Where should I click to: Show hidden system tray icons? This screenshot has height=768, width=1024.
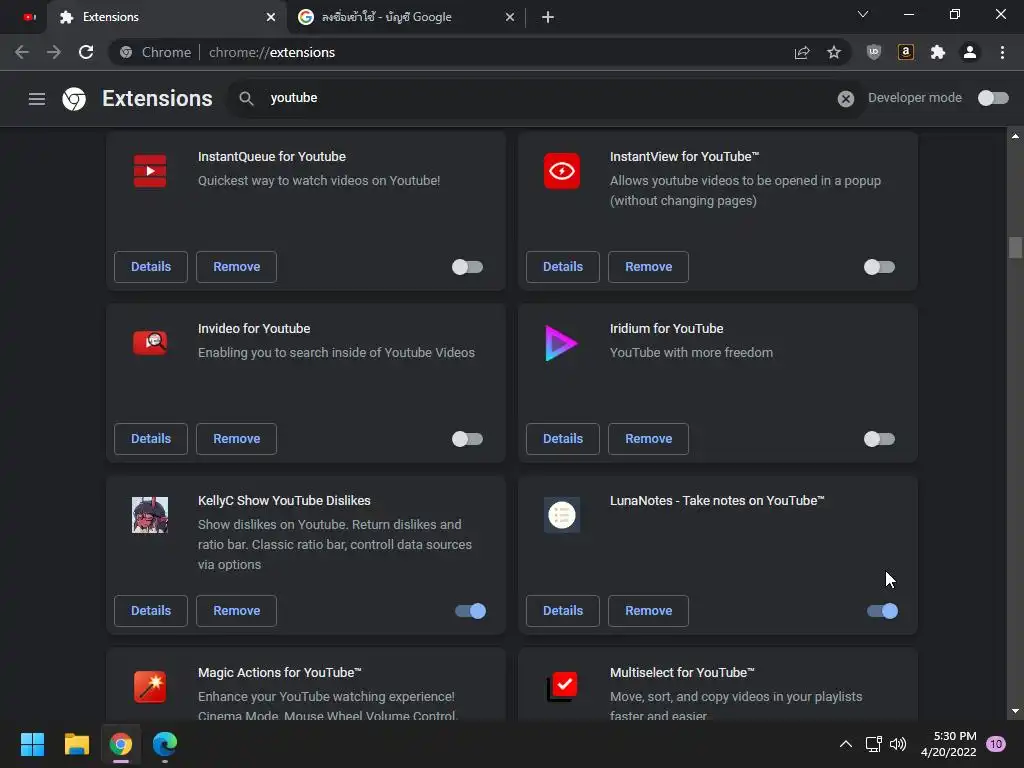click(x=845, y=744)
